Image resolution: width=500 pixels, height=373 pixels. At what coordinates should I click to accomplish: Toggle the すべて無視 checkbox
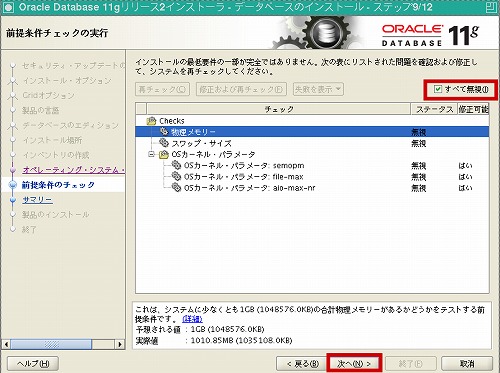438,89
